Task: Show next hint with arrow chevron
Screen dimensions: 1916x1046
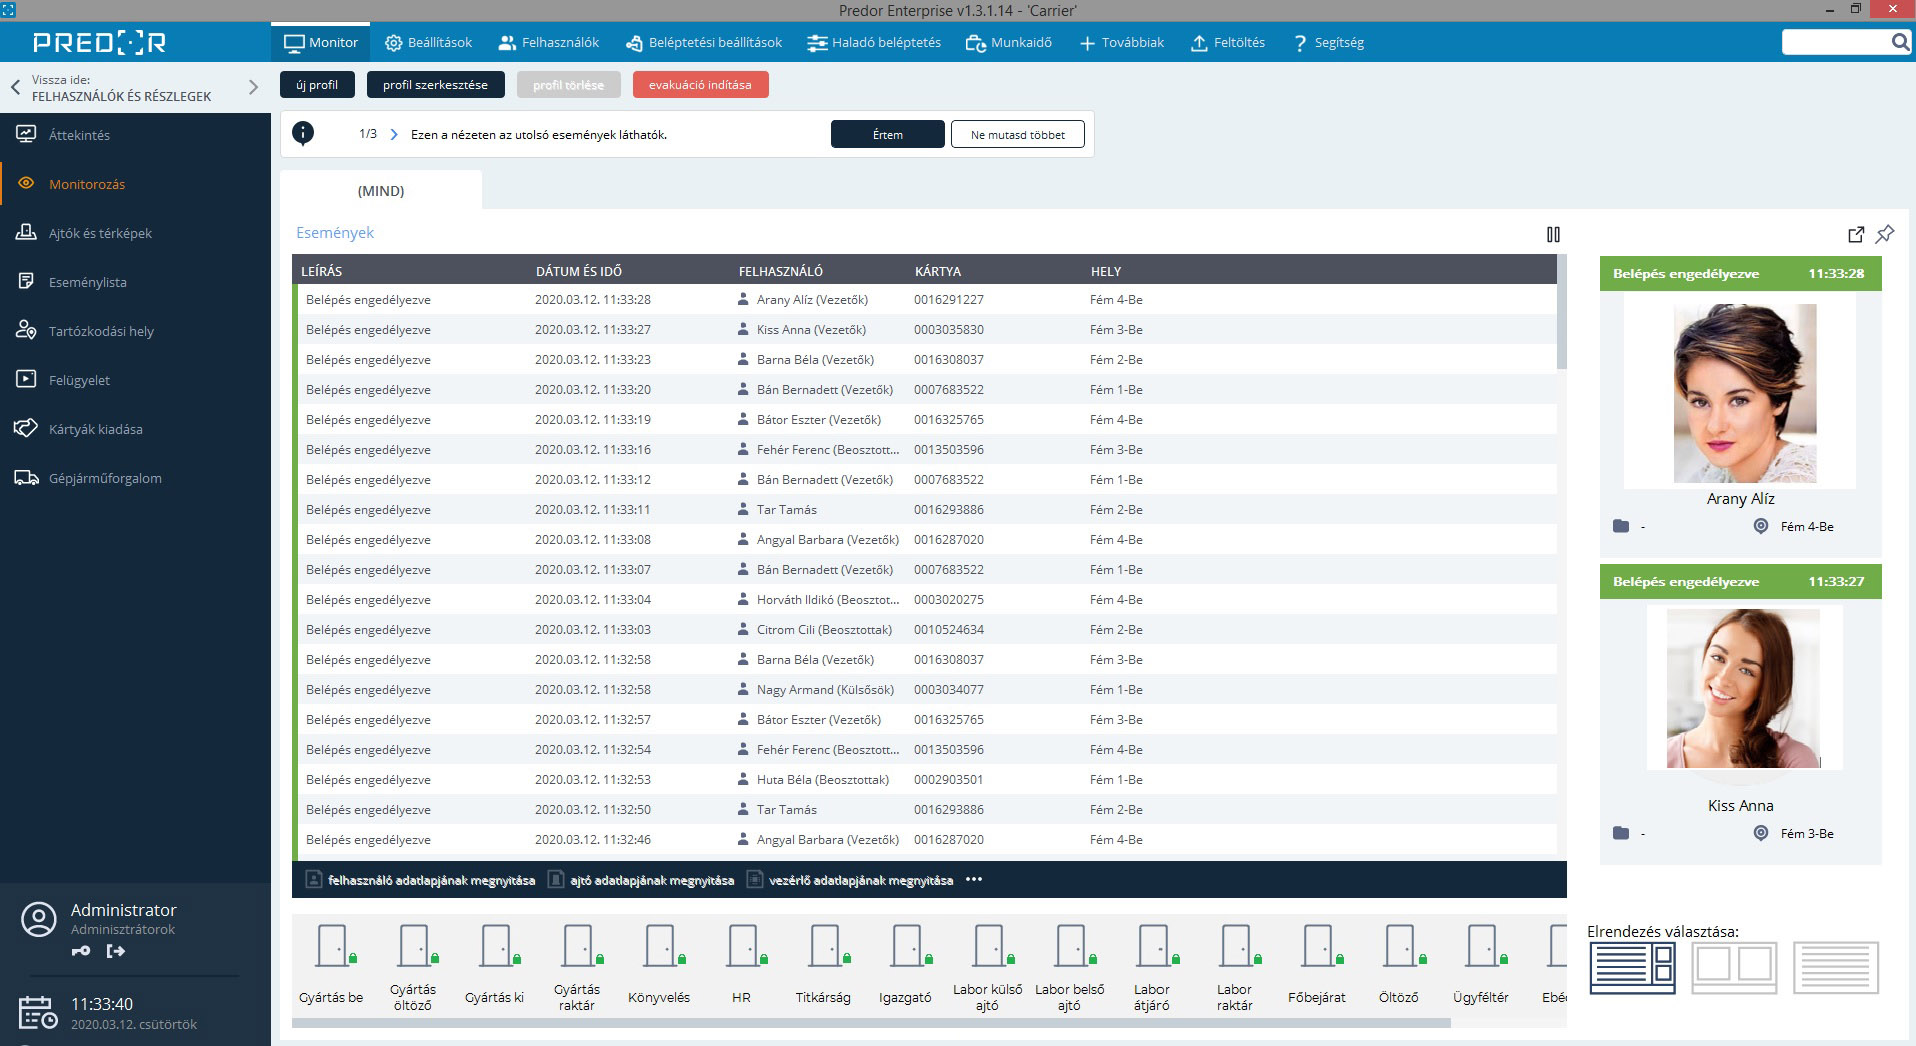Action: [394, 134]
